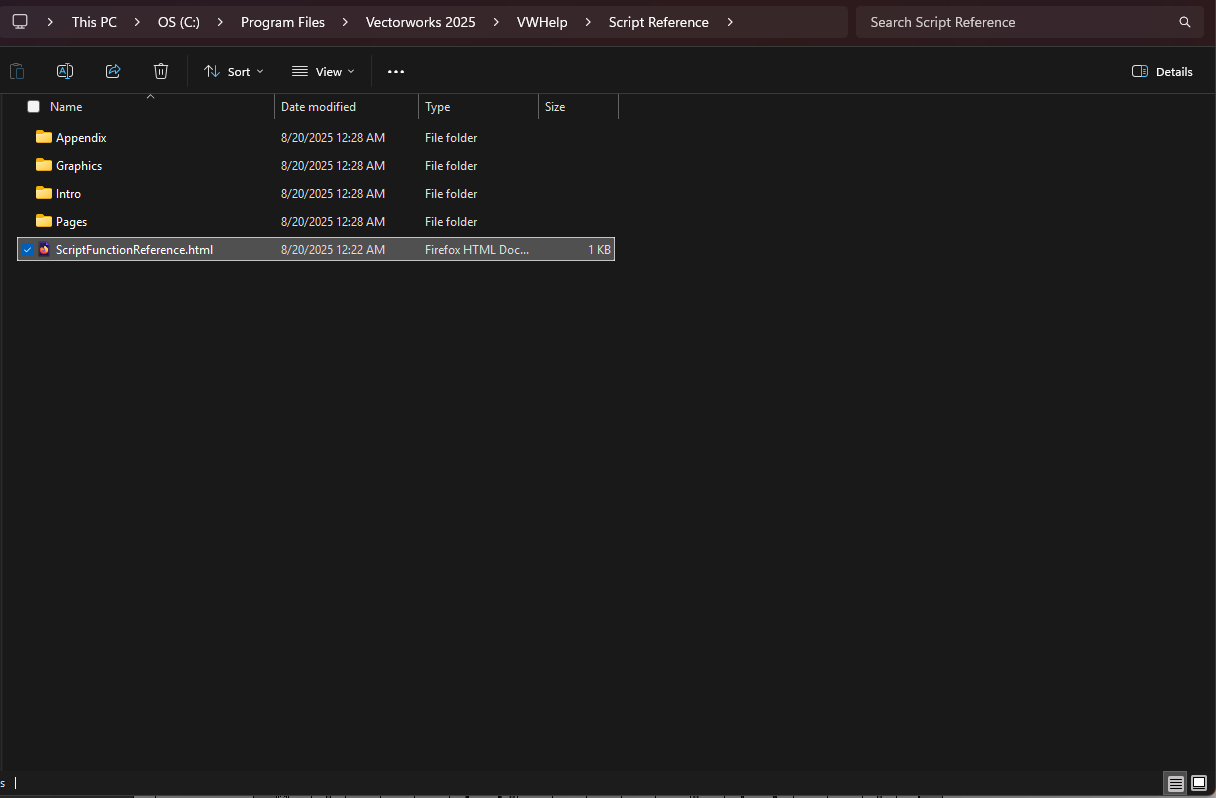Image resolution: width=1216 pixels, height=798 pixels.
Task: Expand chevron after Script Reference breadcrumb
Action: 731,22
